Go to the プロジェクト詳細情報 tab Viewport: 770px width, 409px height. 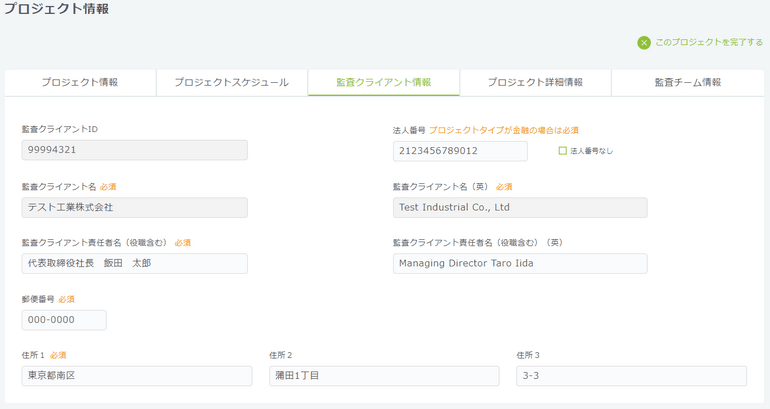coord(535,83)
